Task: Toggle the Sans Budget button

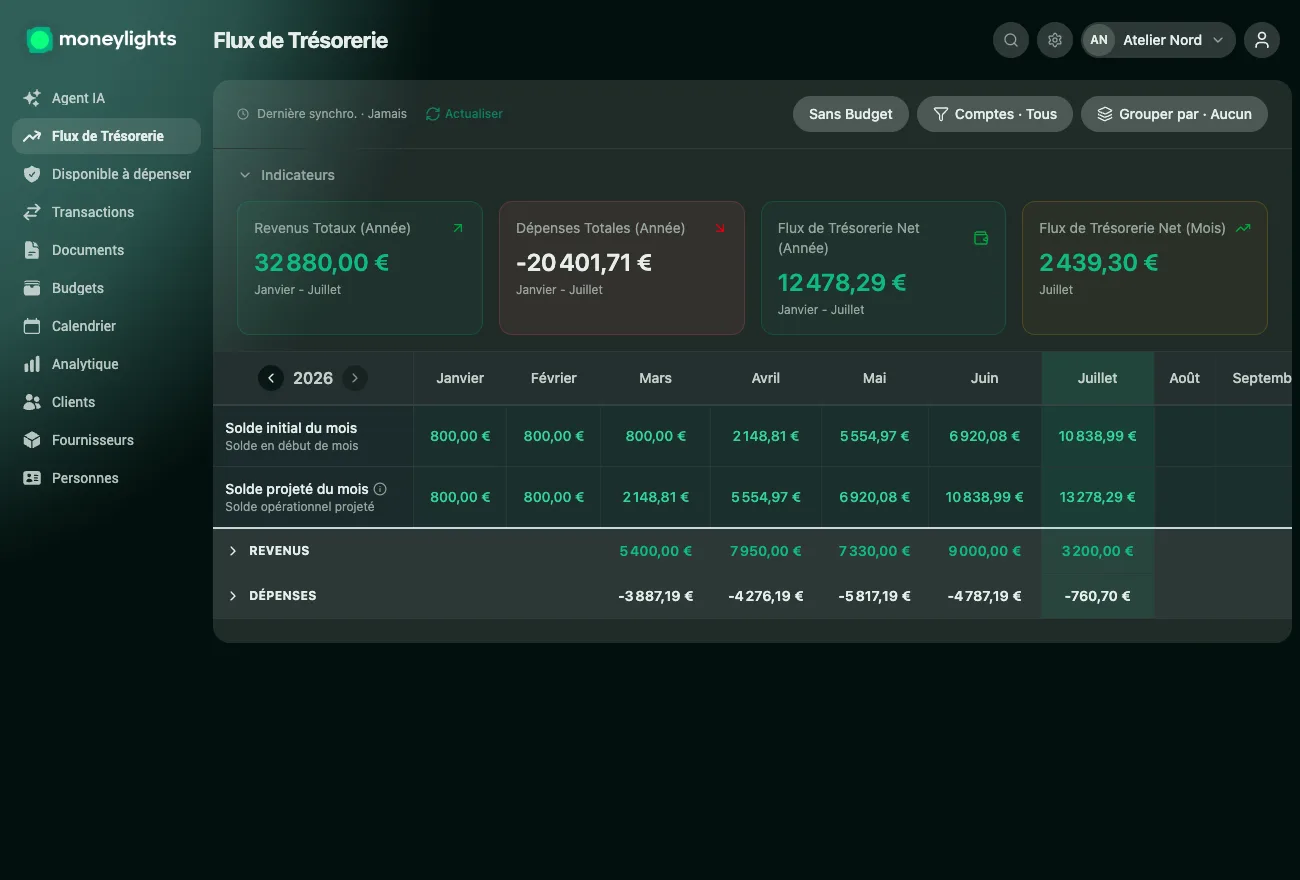Action: coord(851,114)
